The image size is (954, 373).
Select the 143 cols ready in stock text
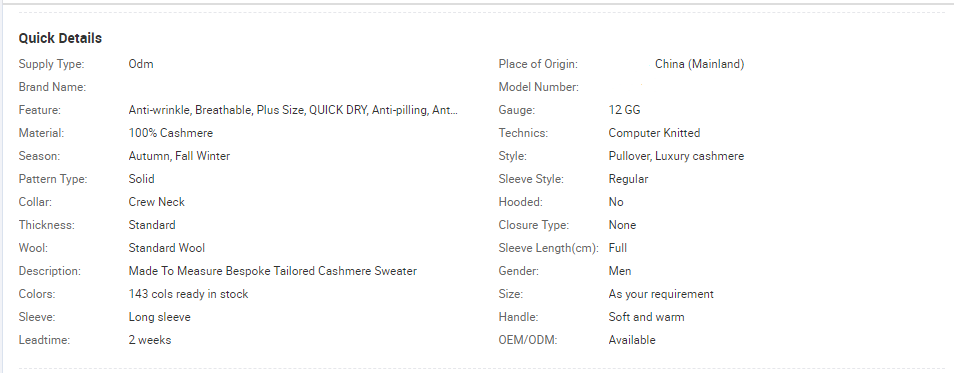189,294
